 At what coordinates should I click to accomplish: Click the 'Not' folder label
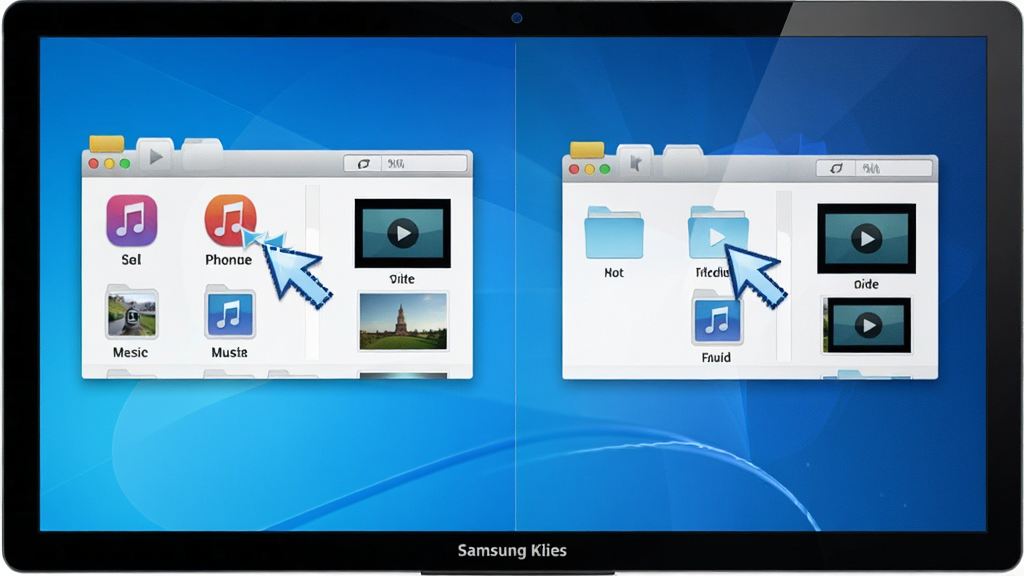[614, 273]
